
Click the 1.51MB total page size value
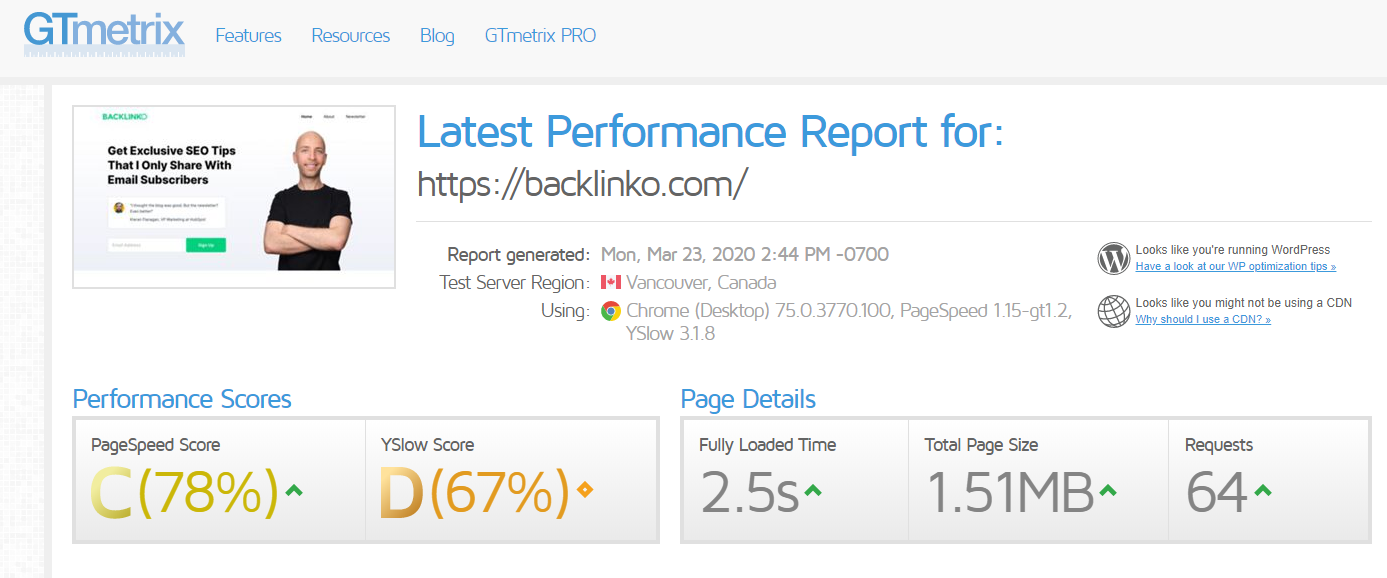[1010, 492]
